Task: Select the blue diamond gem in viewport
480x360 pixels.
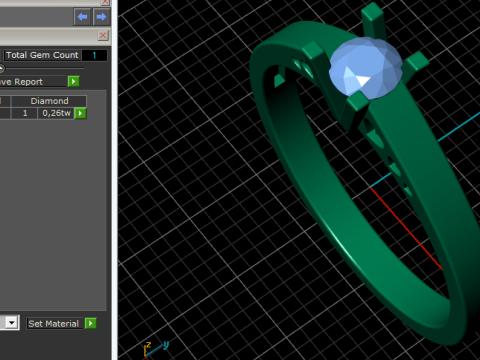Action: [365, 68]
